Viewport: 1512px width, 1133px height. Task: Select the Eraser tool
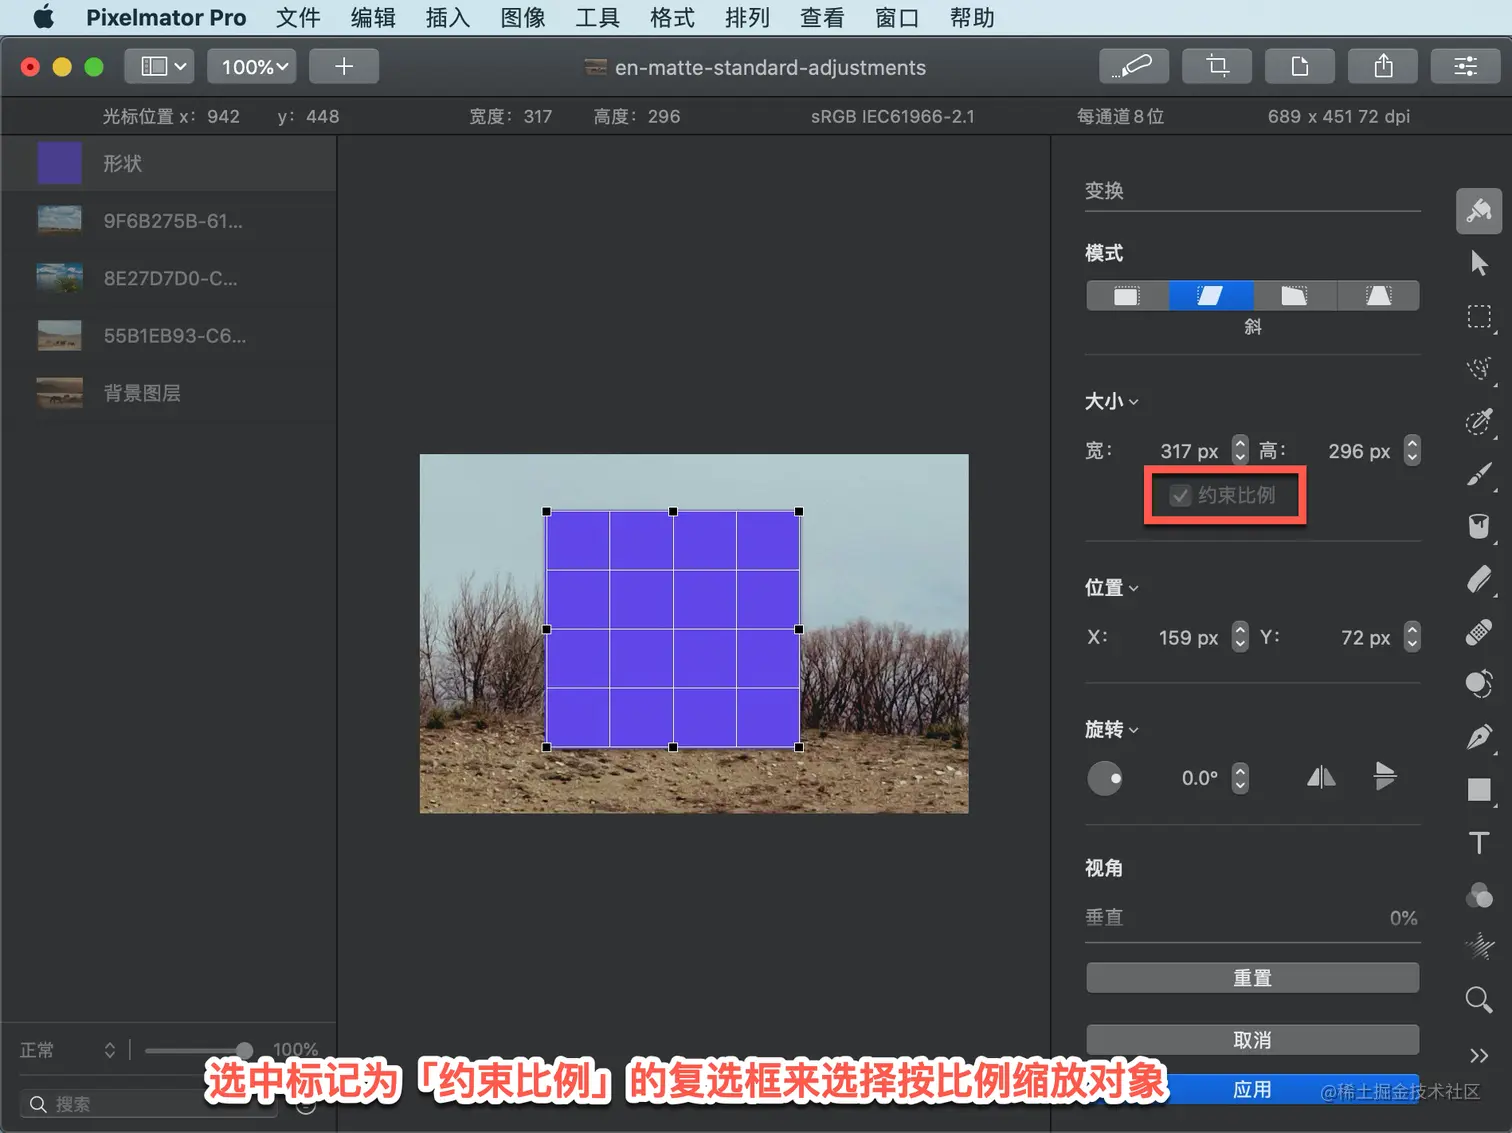(x=1479, y=579)
